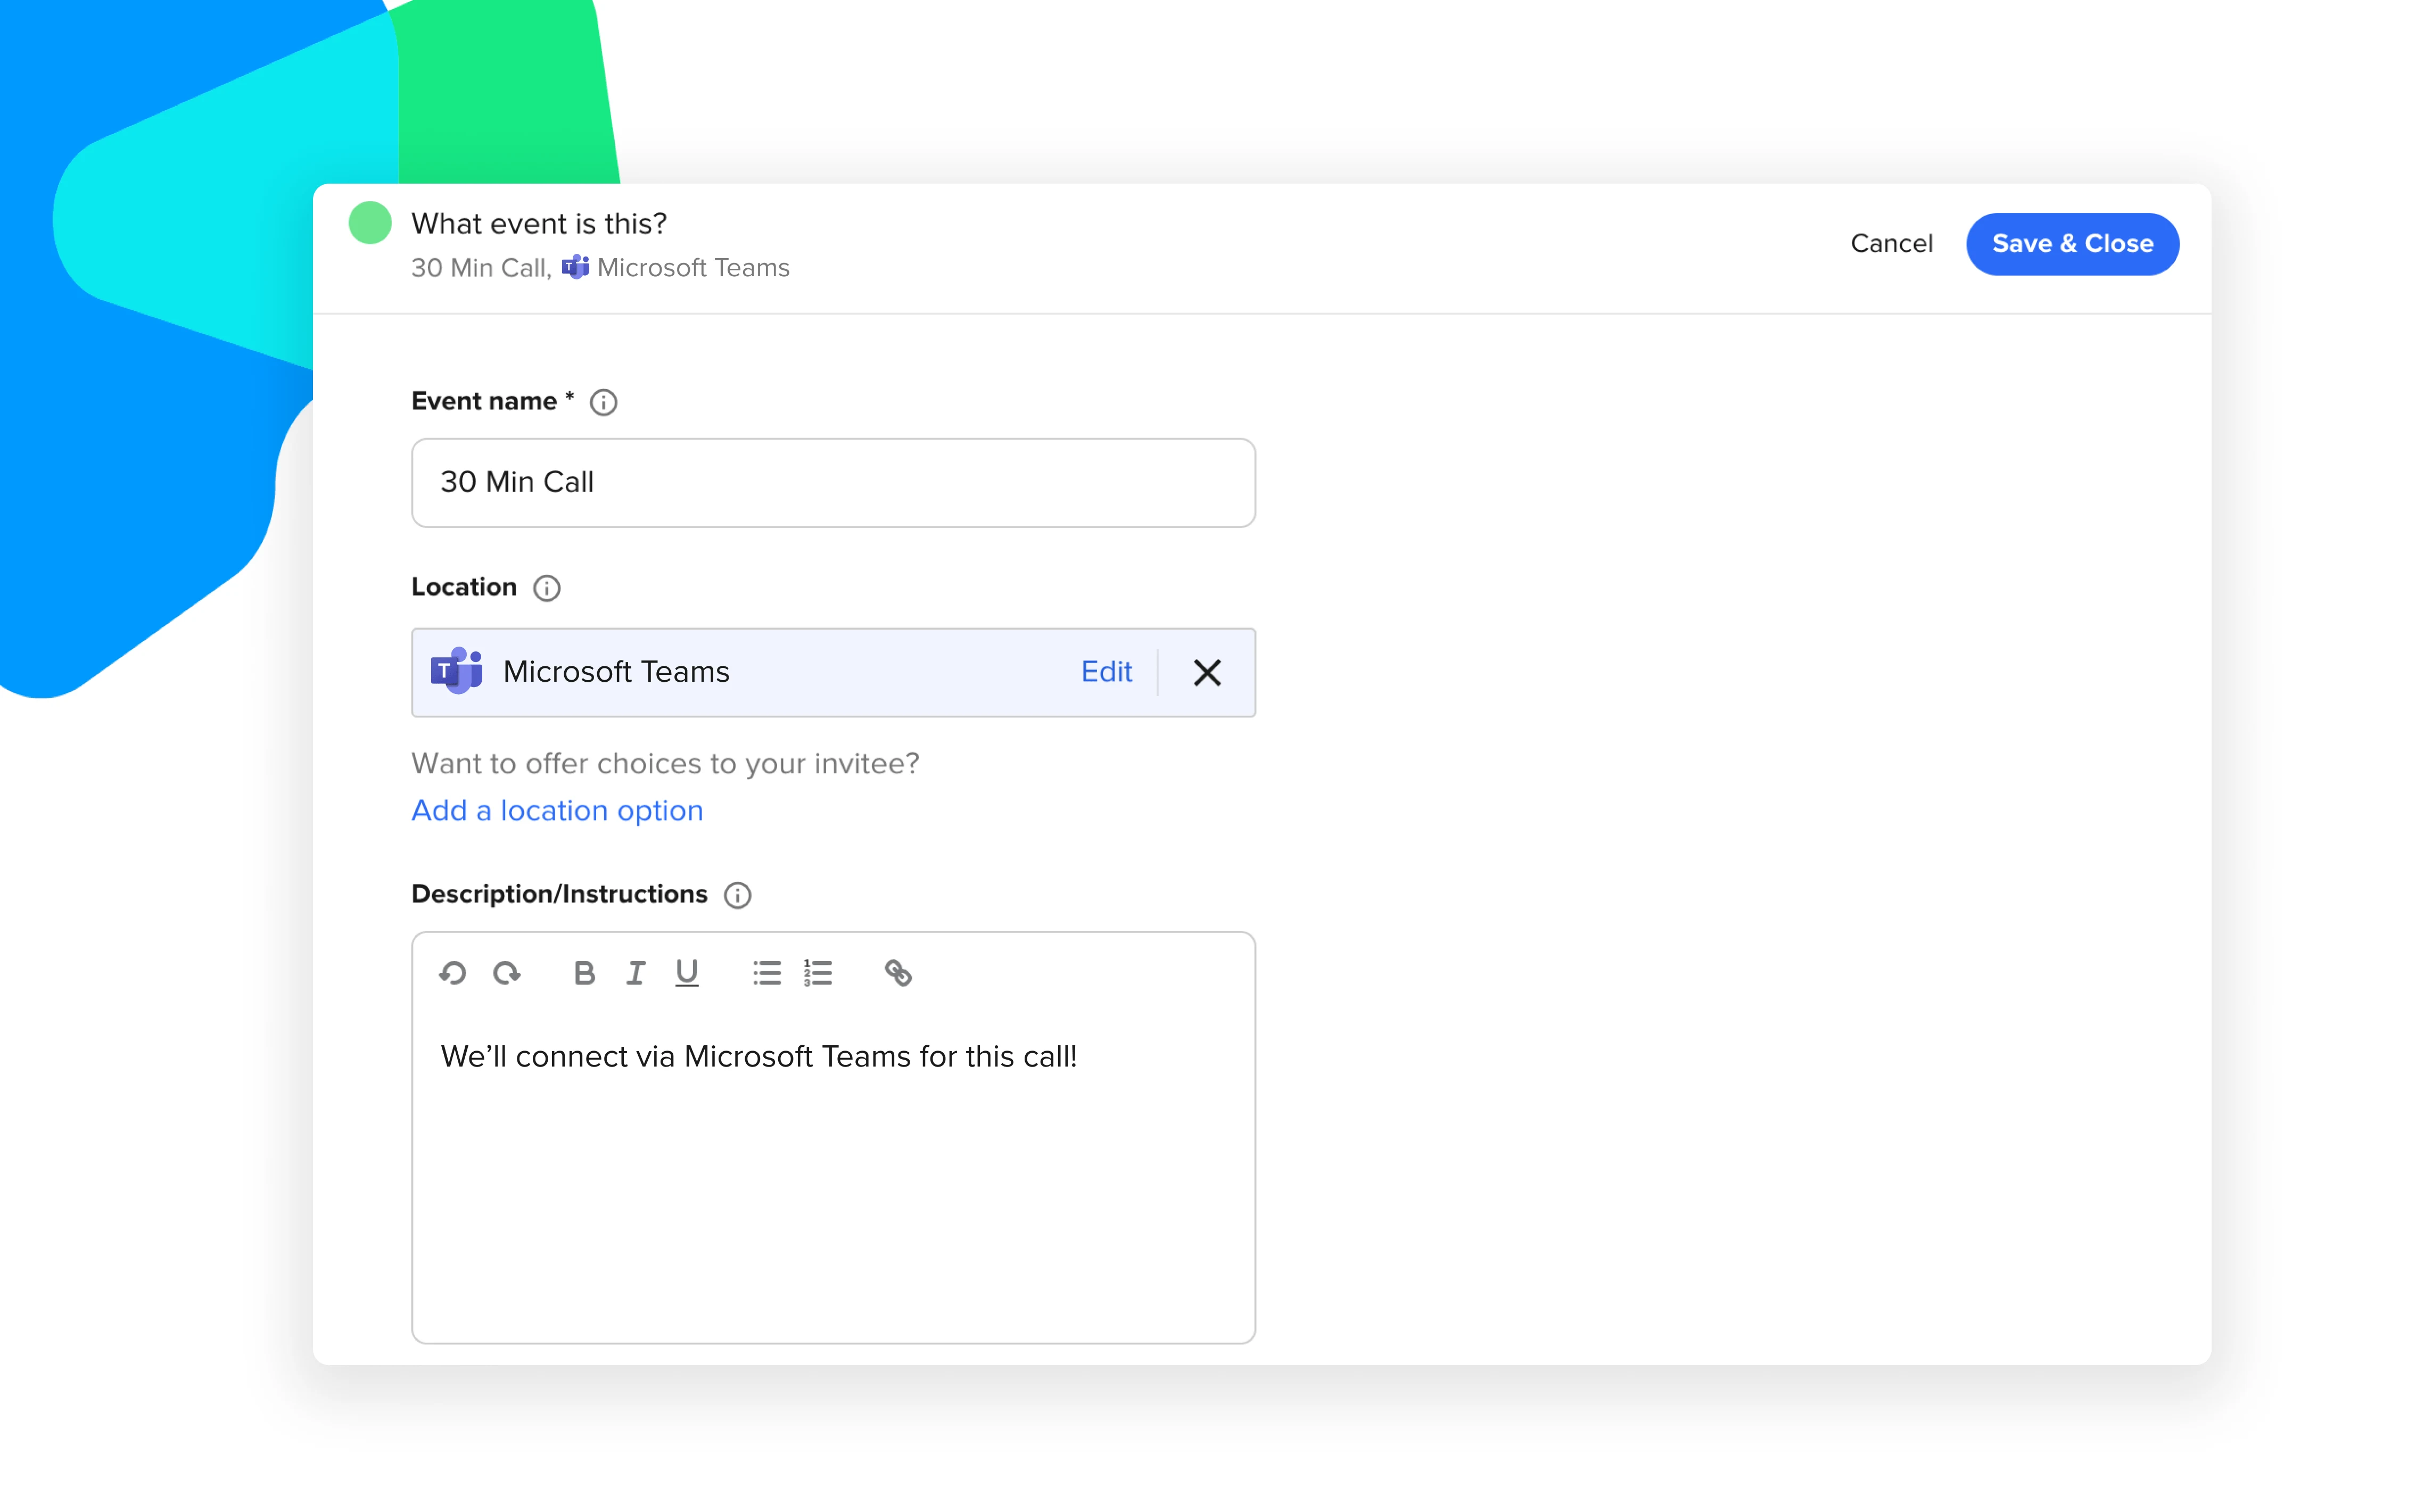Click the Cancel button
The image size is (2416, 1512).
coord(1890,242)
